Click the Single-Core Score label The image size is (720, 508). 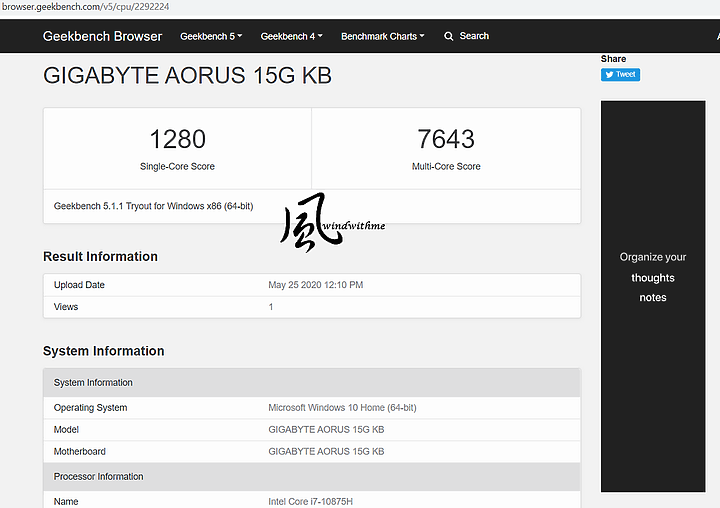pos(177,166)
